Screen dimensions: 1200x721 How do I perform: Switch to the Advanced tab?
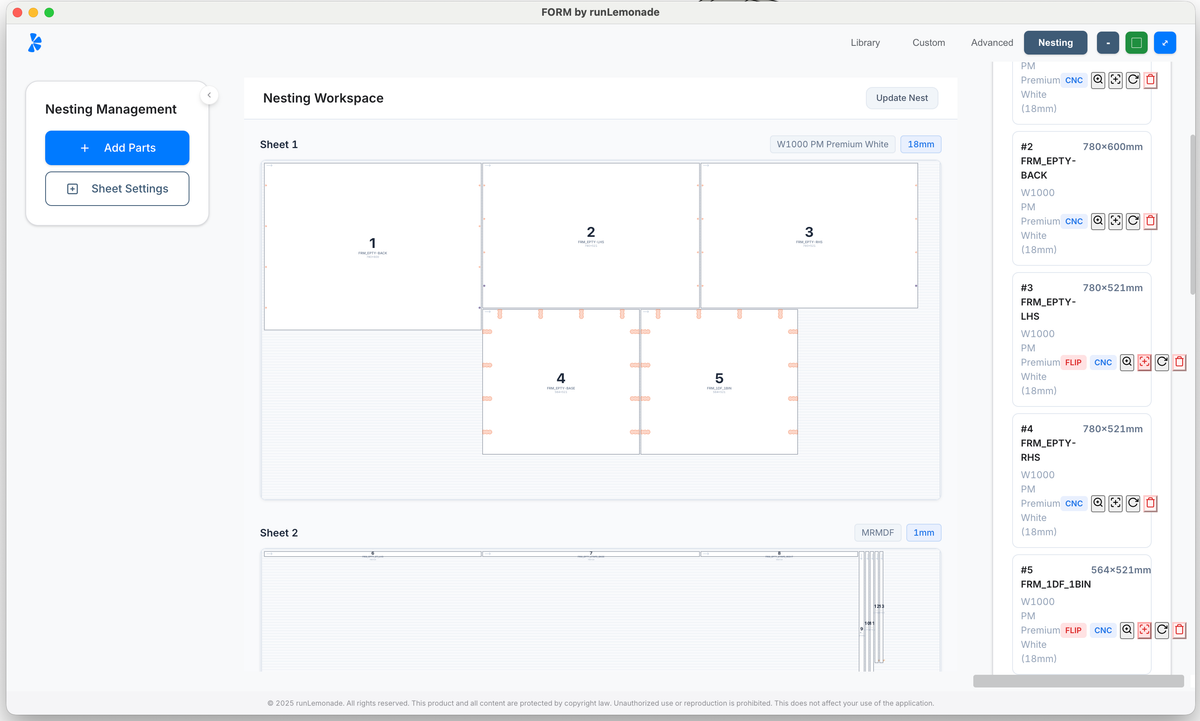991,42
